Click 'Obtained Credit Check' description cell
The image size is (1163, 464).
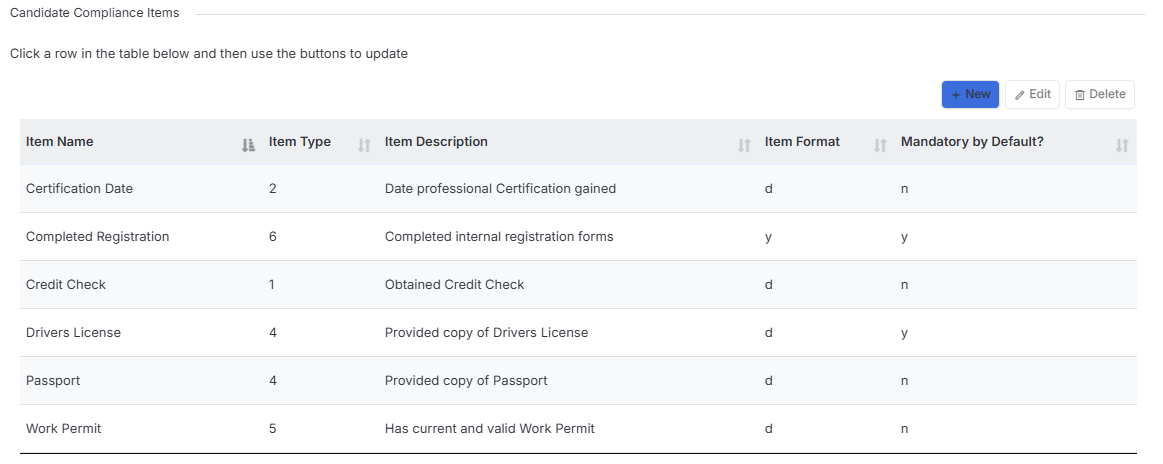454,285
